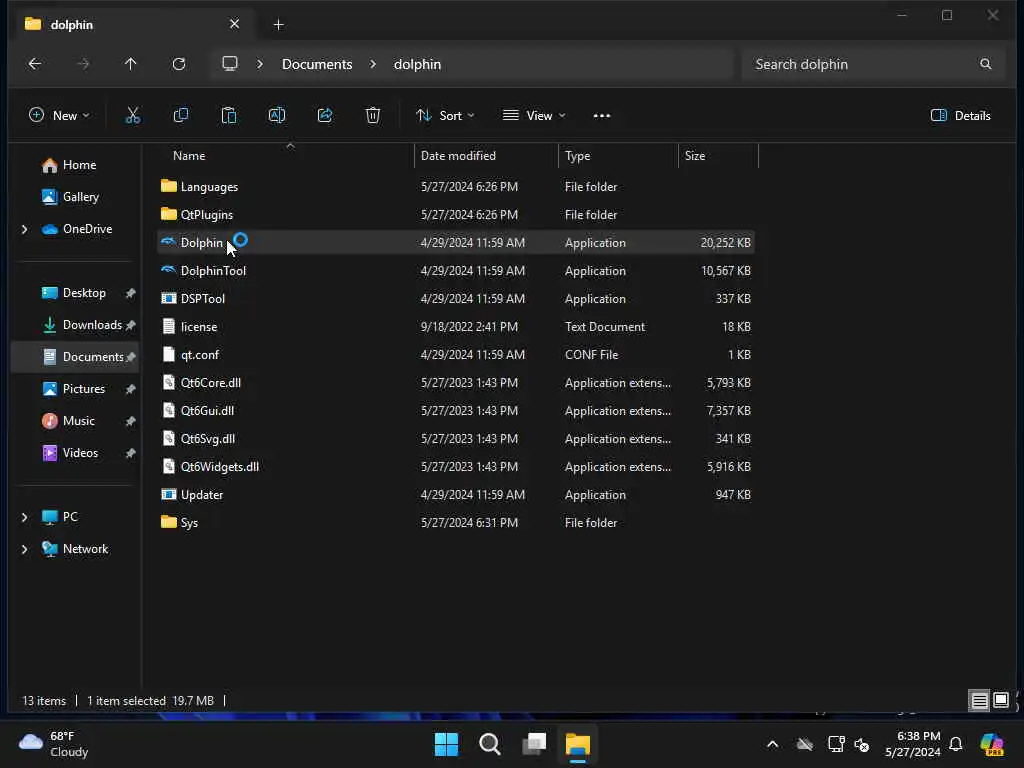The height and width of the screenshot is (768, 1024).
Task: Select Home in navigation pane
Action: pos(79,165)
